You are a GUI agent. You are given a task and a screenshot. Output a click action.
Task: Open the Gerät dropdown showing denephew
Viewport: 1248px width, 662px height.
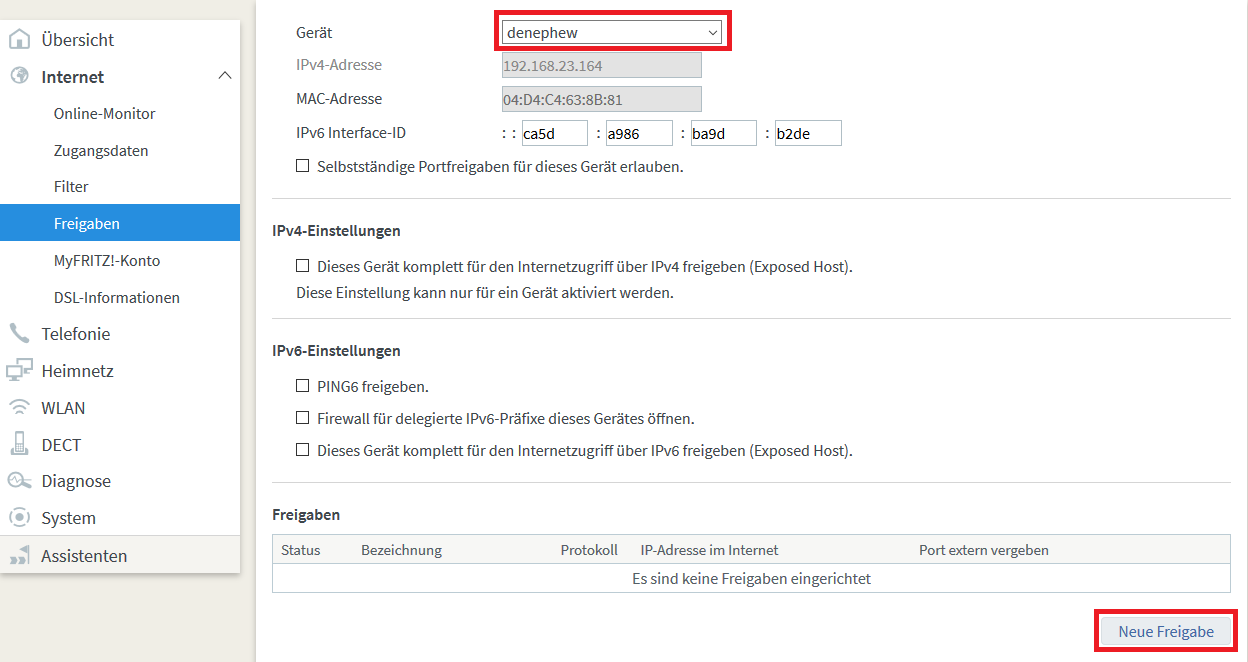(x=612, y=33)
